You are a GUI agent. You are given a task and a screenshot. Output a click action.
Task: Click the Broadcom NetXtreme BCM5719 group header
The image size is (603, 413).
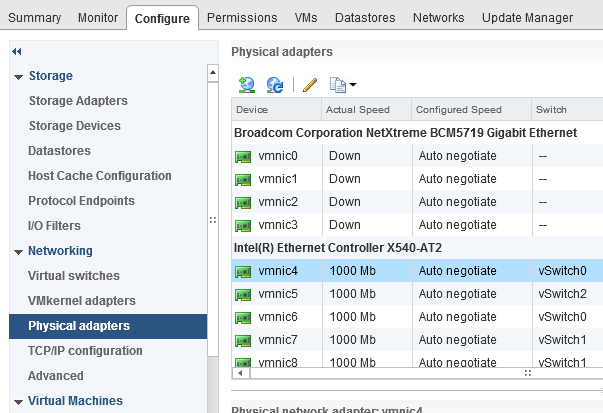(405, 133)
